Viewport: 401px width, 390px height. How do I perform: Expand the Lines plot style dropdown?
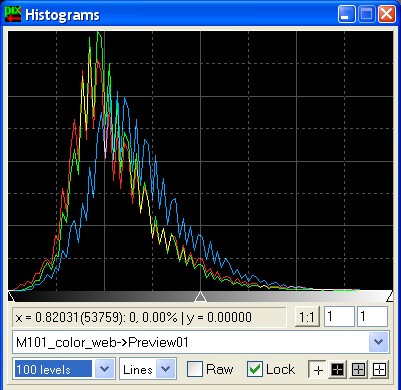tap(166, 369)
